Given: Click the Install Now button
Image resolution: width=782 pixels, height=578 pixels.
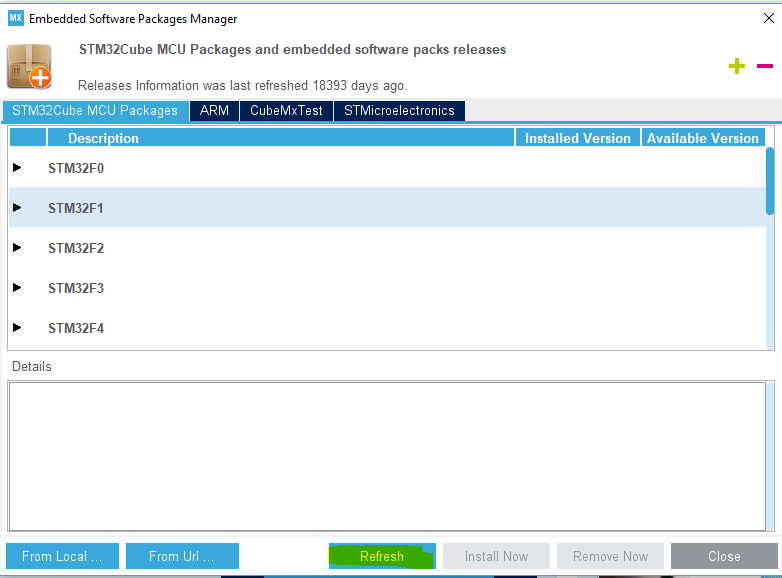Looking at the screenshot, I should 496,556.
